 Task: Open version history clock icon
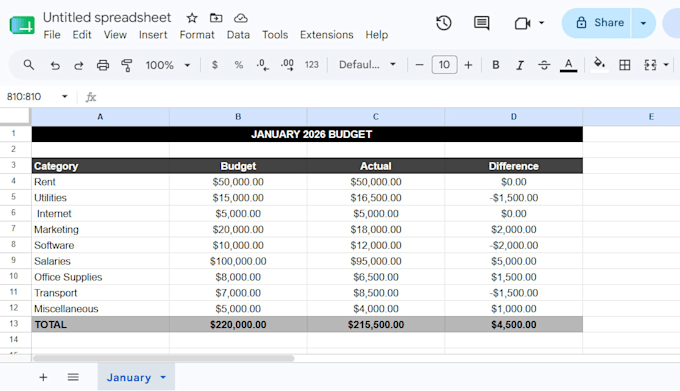(444, 23)
